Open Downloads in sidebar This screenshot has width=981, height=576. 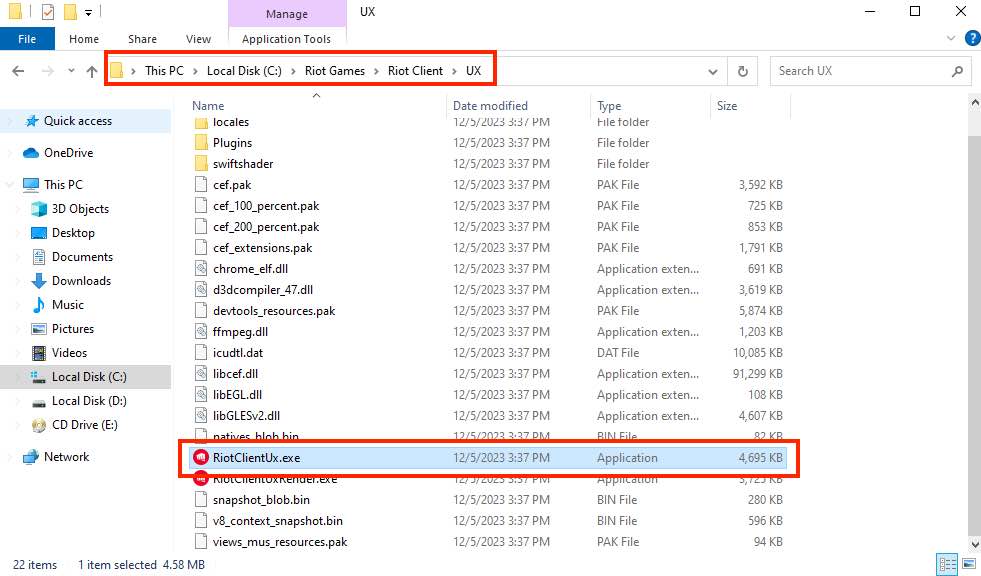pyautogui.click(x=81, y=281)
